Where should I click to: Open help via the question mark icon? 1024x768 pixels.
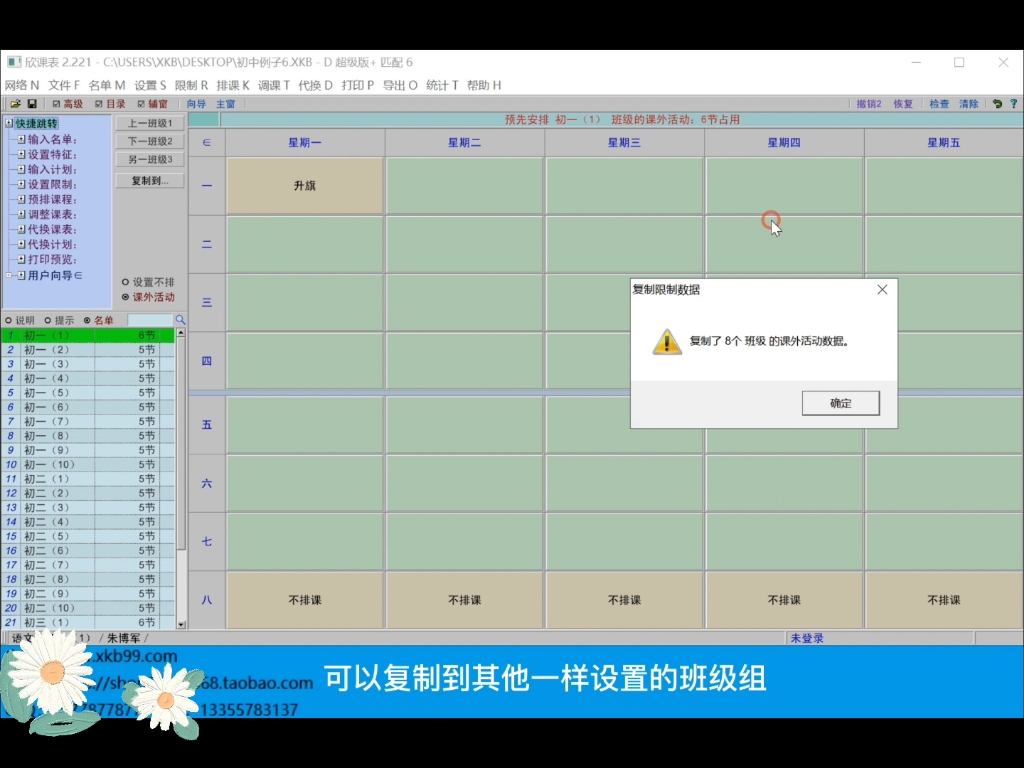(x=1014, y=103)
